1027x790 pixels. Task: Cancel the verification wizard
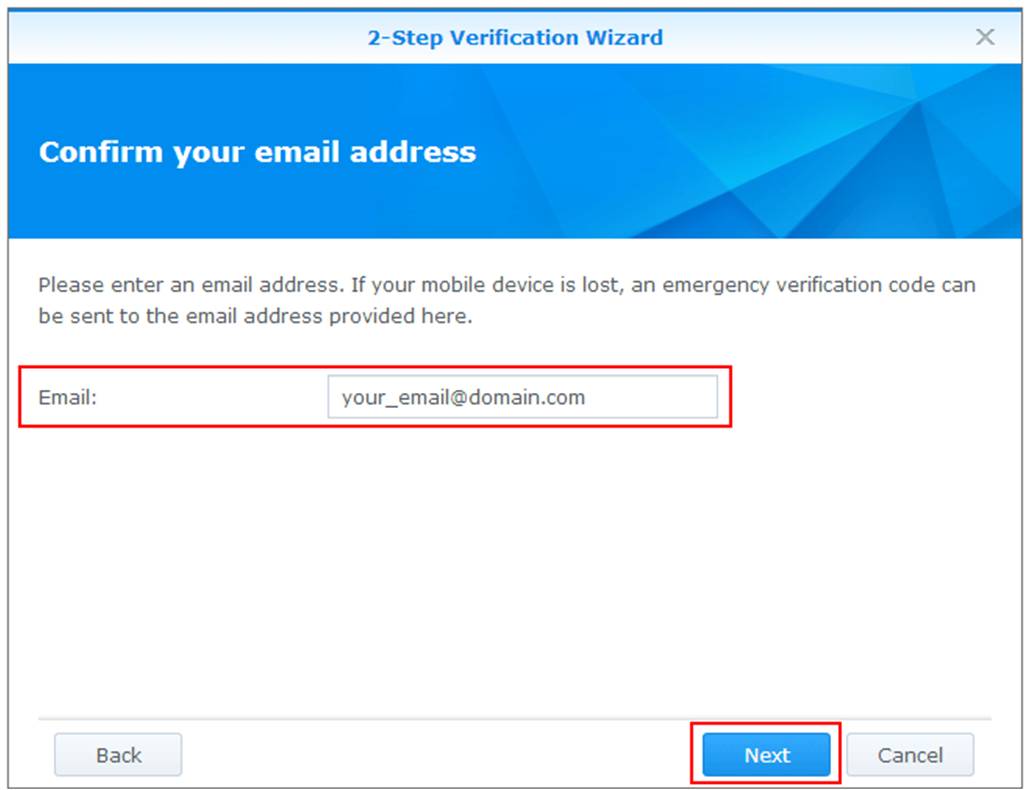[910, 755]
